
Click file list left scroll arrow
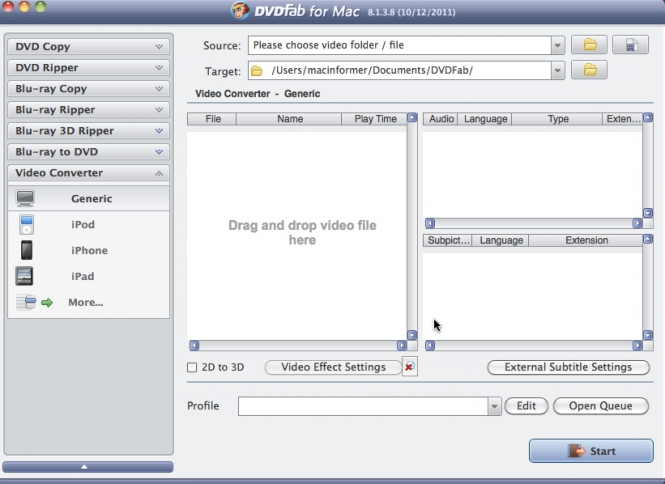point(194,346)
